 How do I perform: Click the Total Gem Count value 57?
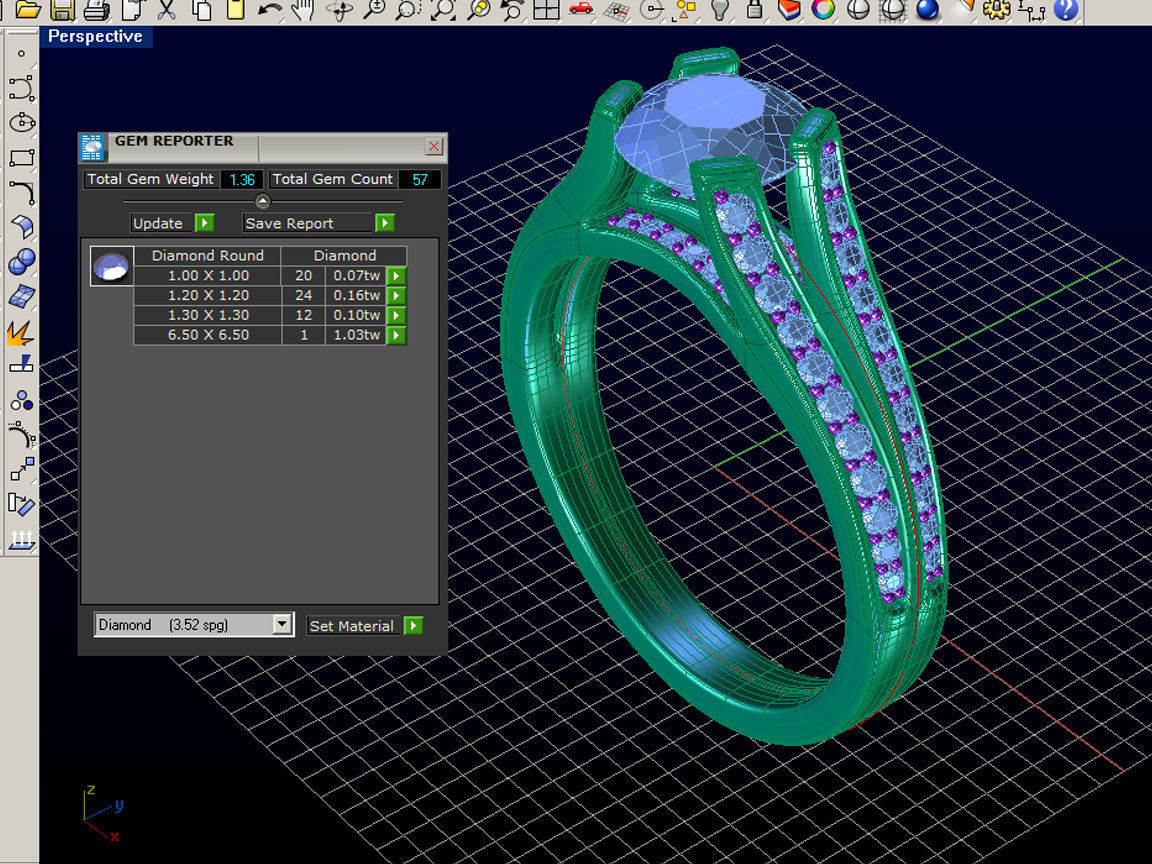(420, 179)
